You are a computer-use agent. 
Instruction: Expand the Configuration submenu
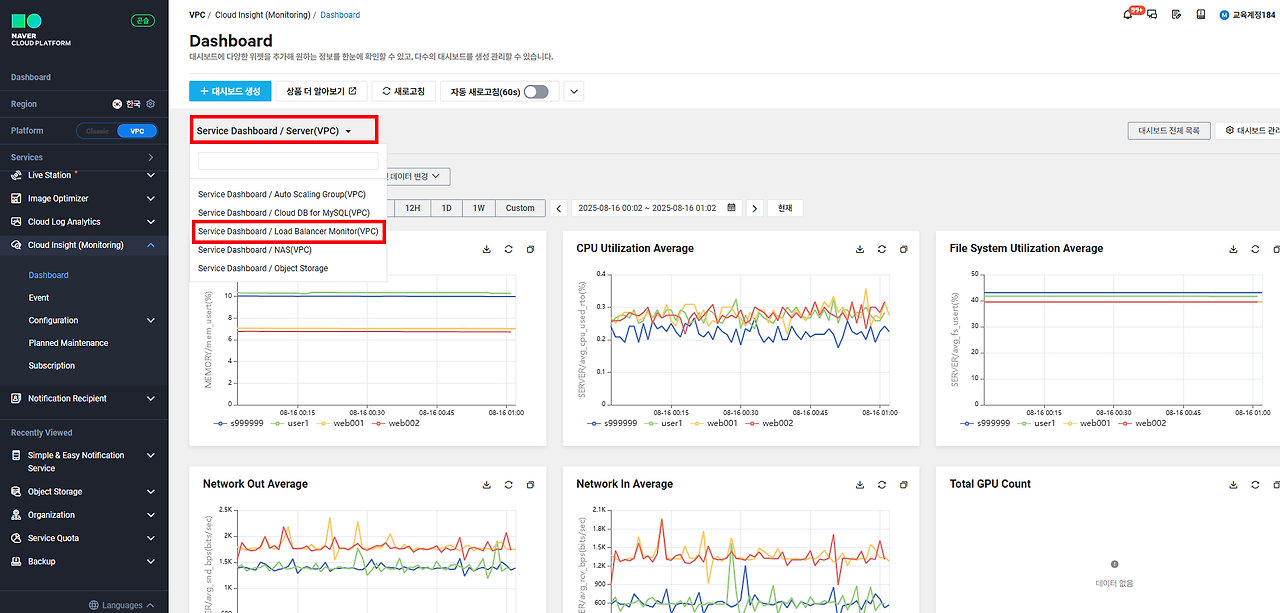coord(151,321)
